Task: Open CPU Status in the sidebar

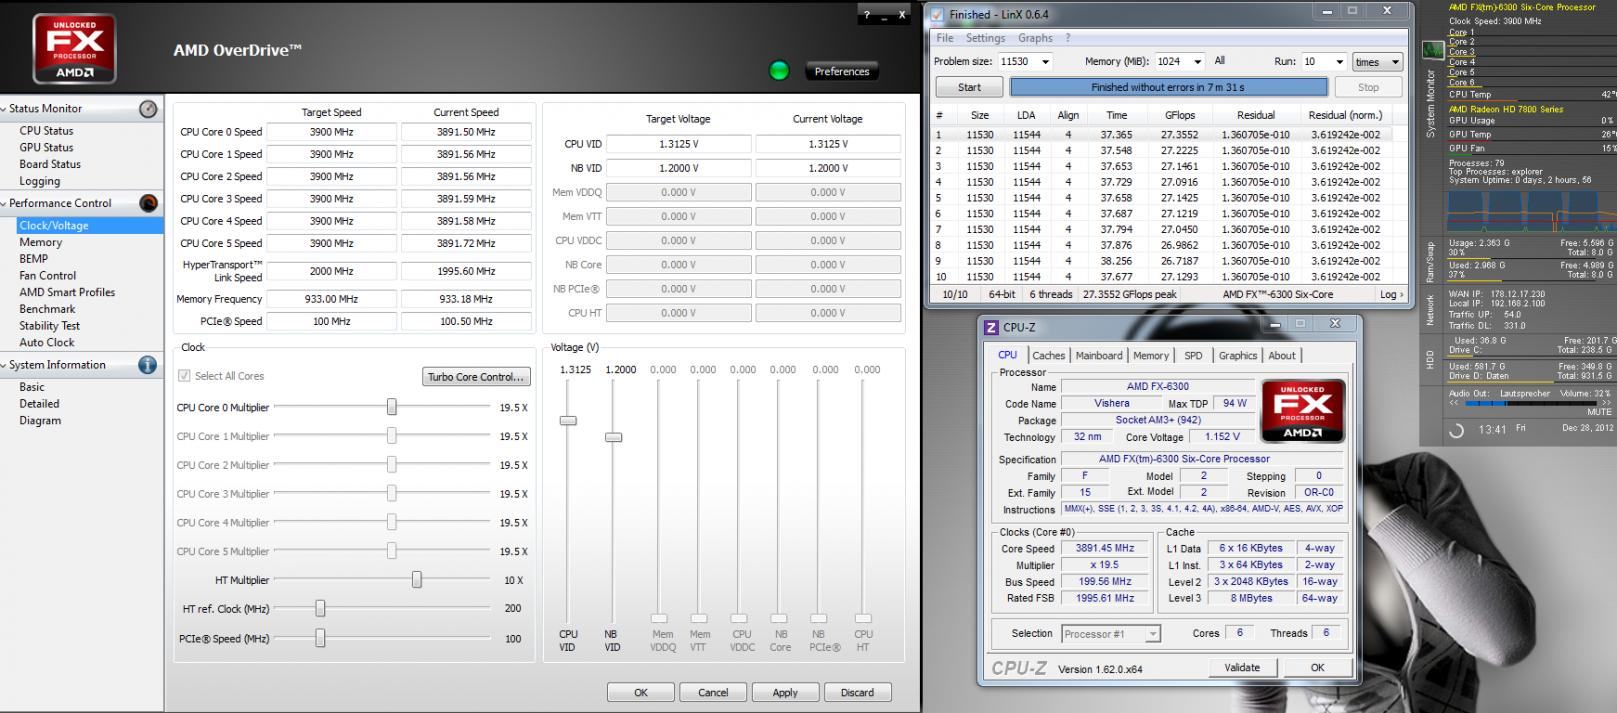Action: coord(46,131)
